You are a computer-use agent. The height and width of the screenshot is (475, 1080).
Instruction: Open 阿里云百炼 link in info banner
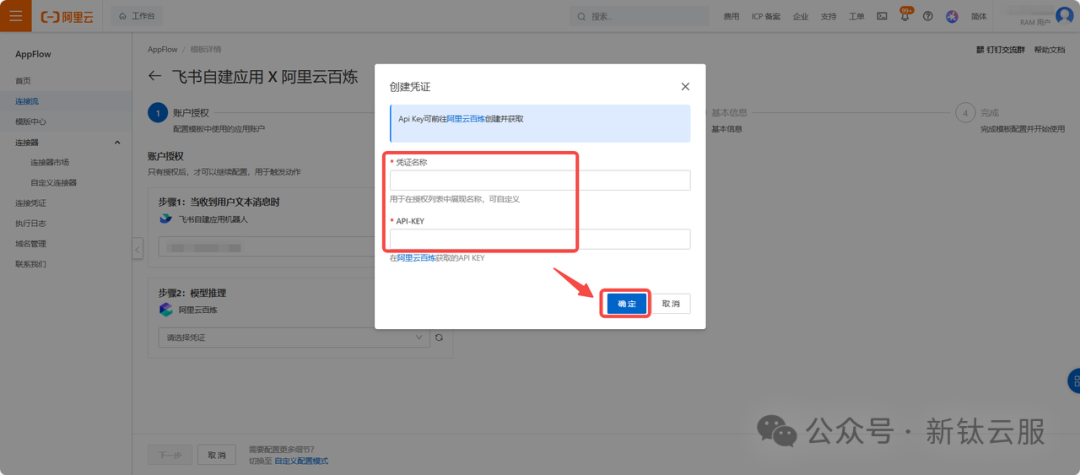[x=466, y=118]
